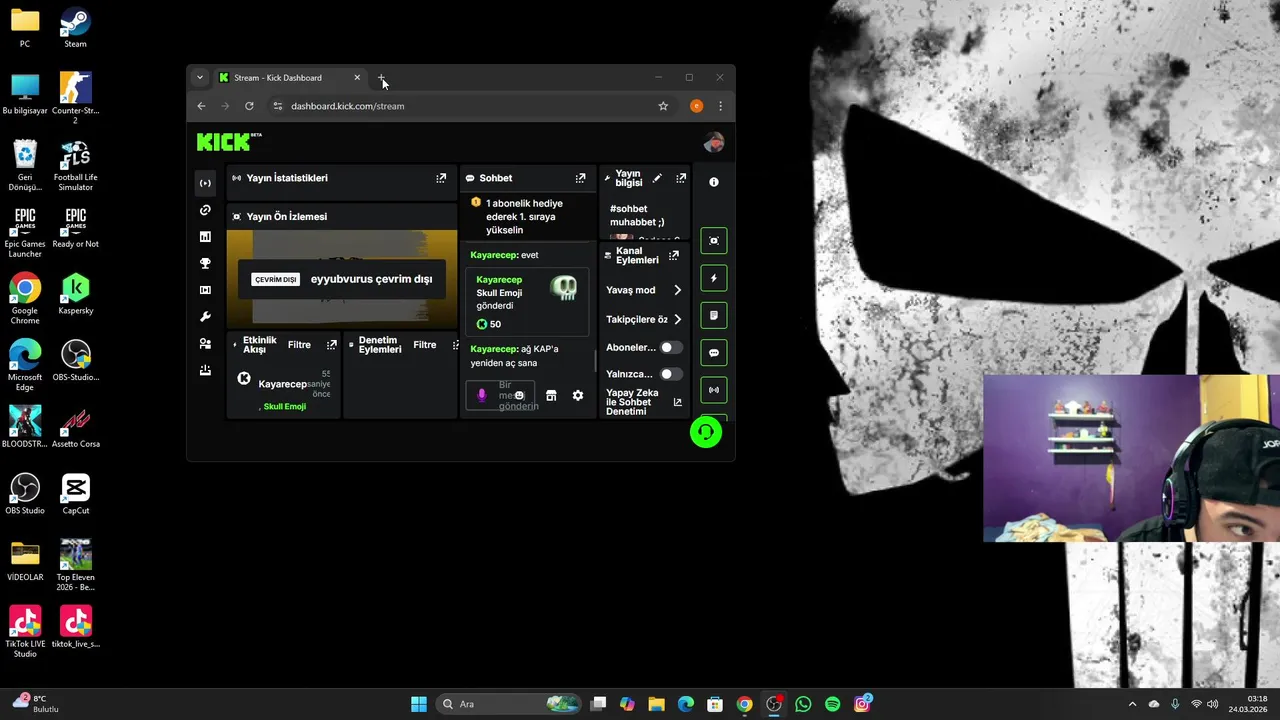Open the bar chart analytics icon in sidebar
This screenshot has width=1280, height=720.
pyautogui.click(x=205, y=237)
